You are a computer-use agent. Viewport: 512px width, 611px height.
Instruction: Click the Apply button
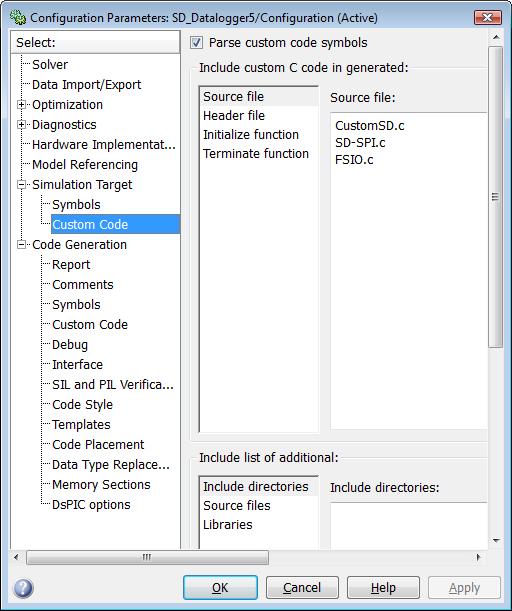click(464, 587)
